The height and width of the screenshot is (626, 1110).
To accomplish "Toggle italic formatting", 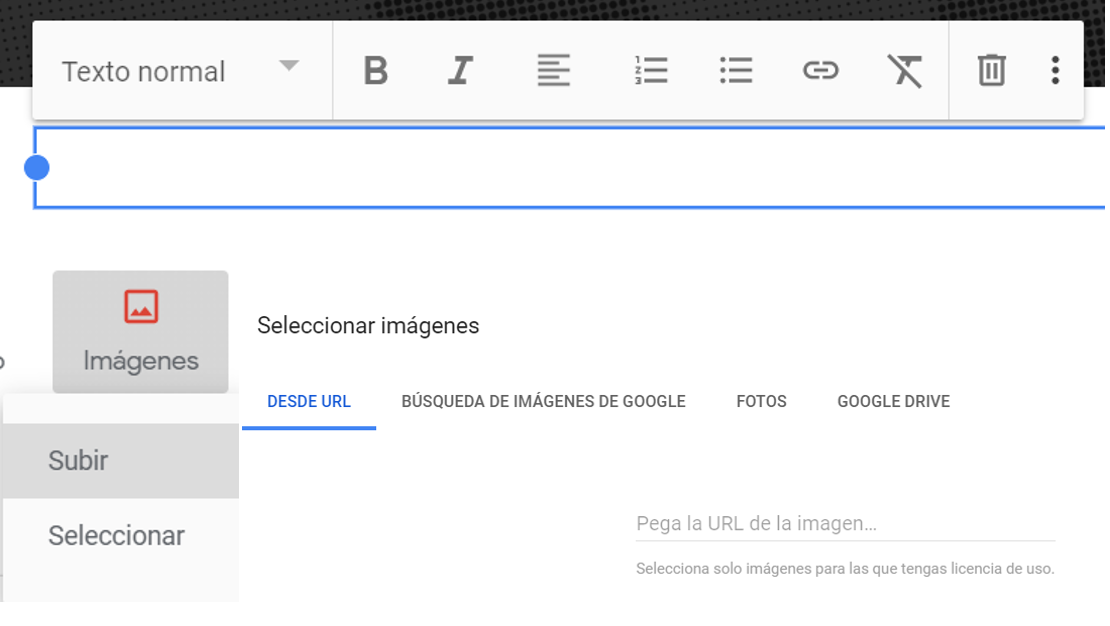I will coord(460,71).
